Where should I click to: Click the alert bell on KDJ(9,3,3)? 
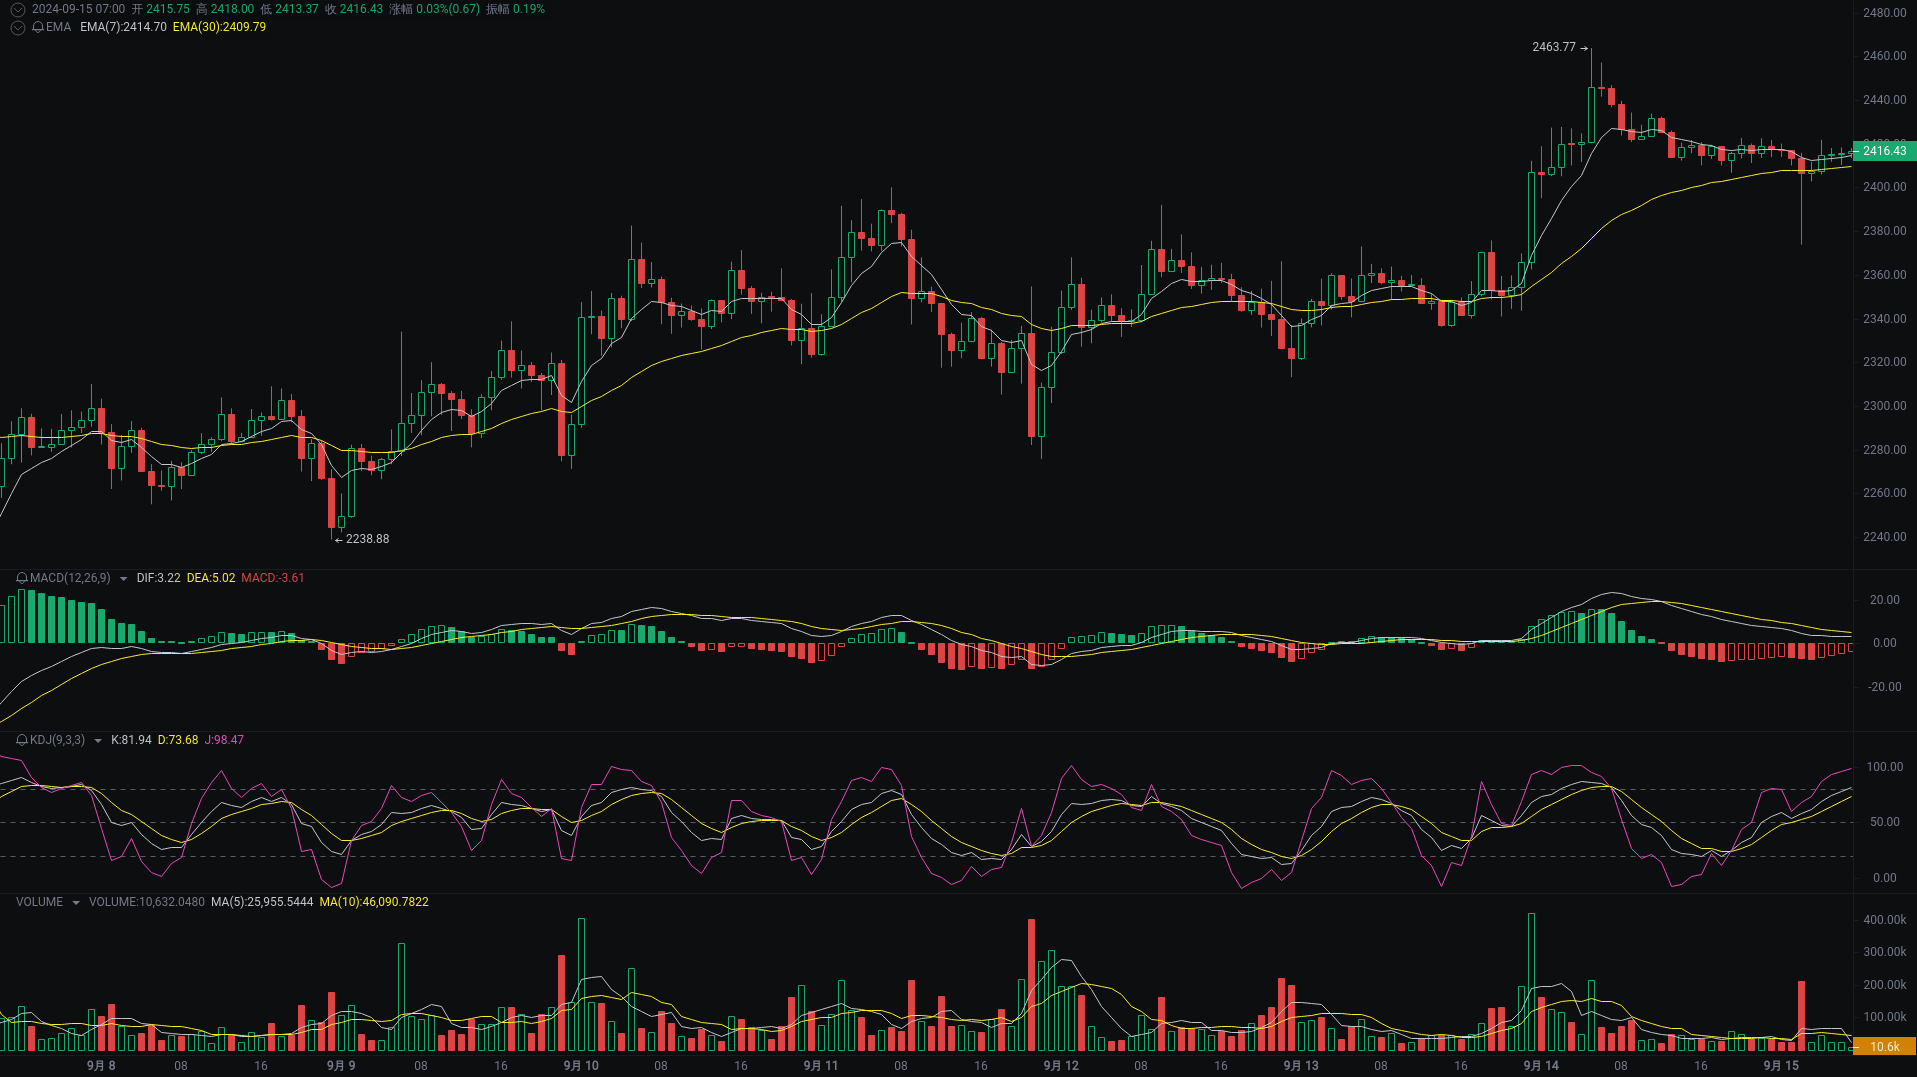(20, 740)
